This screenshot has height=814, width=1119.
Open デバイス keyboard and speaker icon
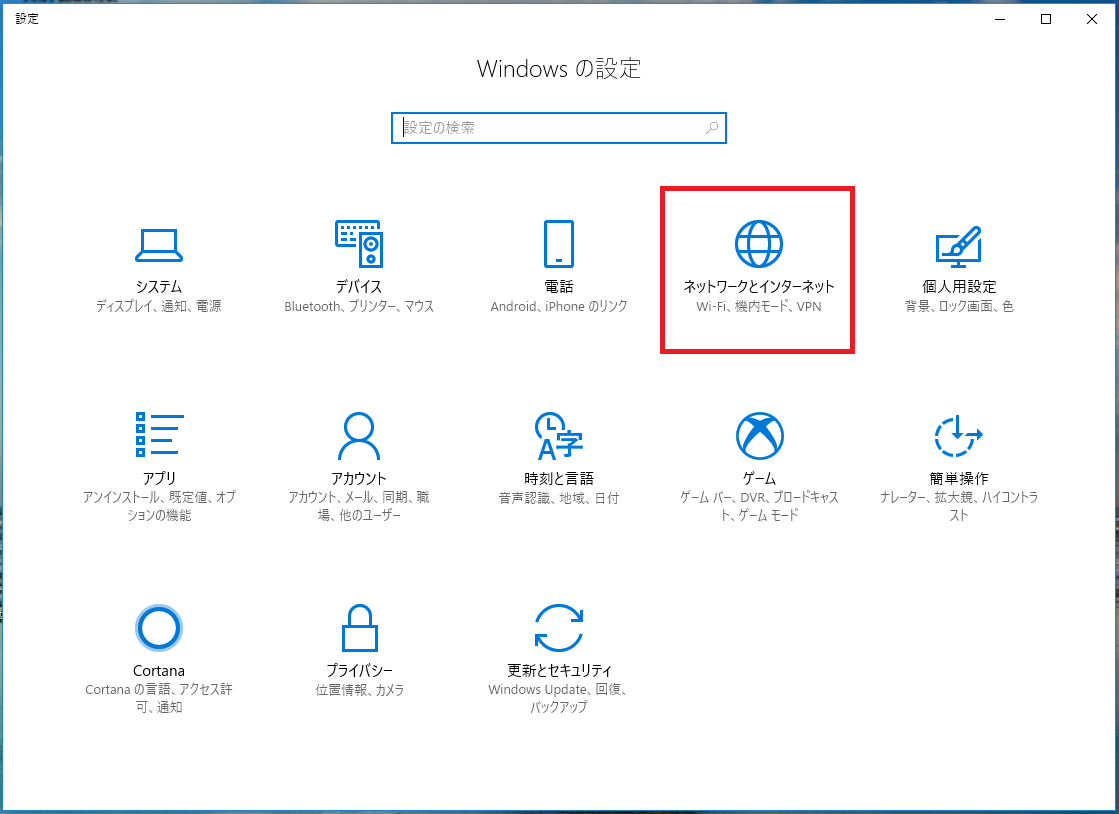pos(359,243)
